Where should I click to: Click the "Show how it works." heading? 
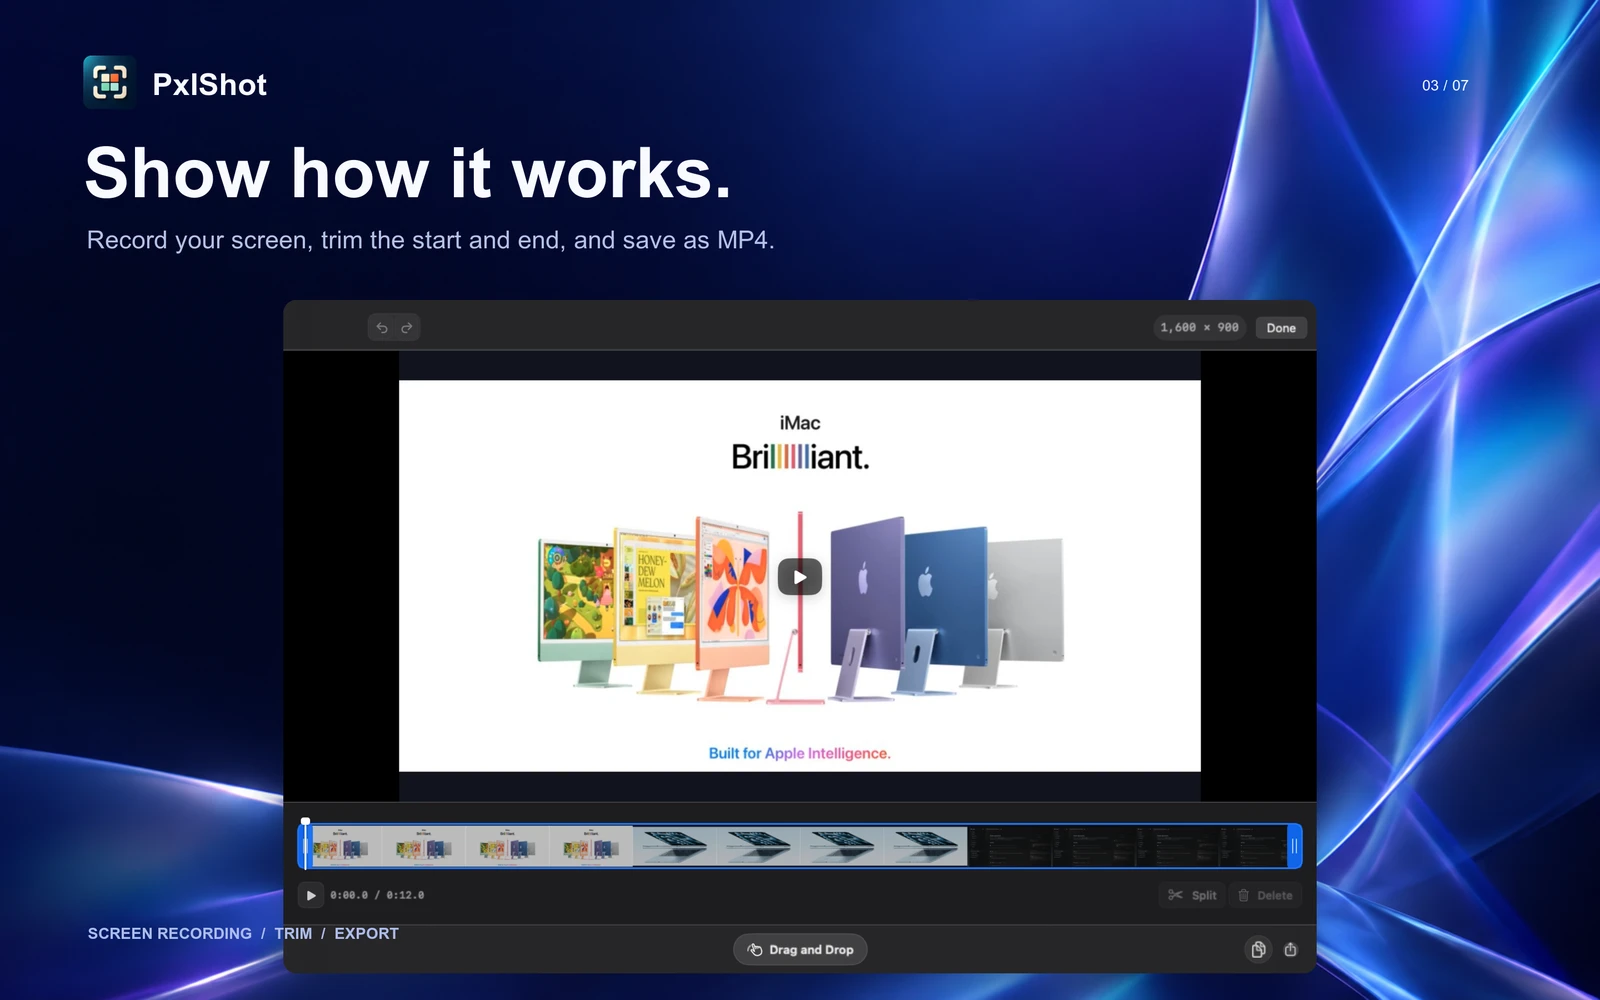pyautogui.click(x=408, y=173)
